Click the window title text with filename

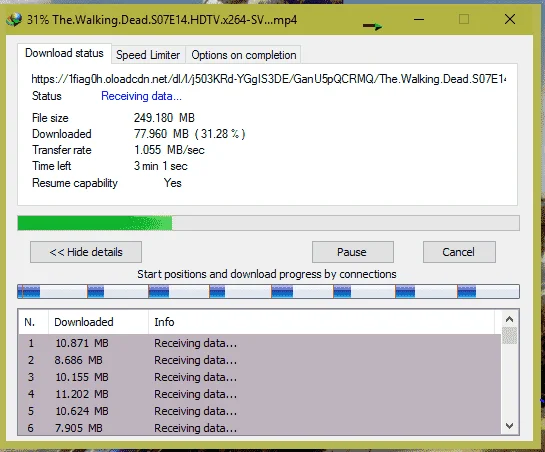(162, 20)
